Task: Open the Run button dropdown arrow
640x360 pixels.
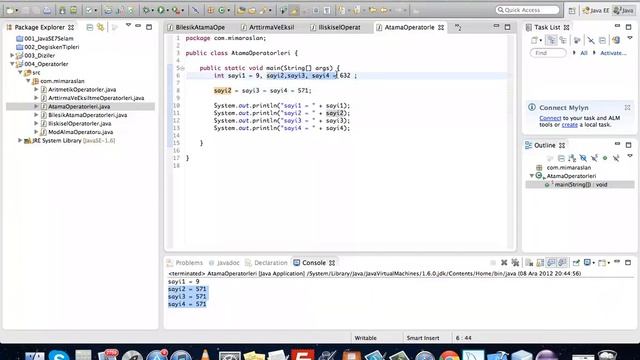Action: (168, 10)
